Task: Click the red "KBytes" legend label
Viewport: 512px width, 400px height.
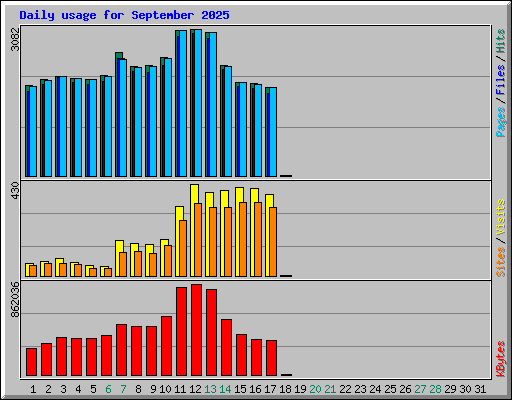Action: (x=500, y=359)
